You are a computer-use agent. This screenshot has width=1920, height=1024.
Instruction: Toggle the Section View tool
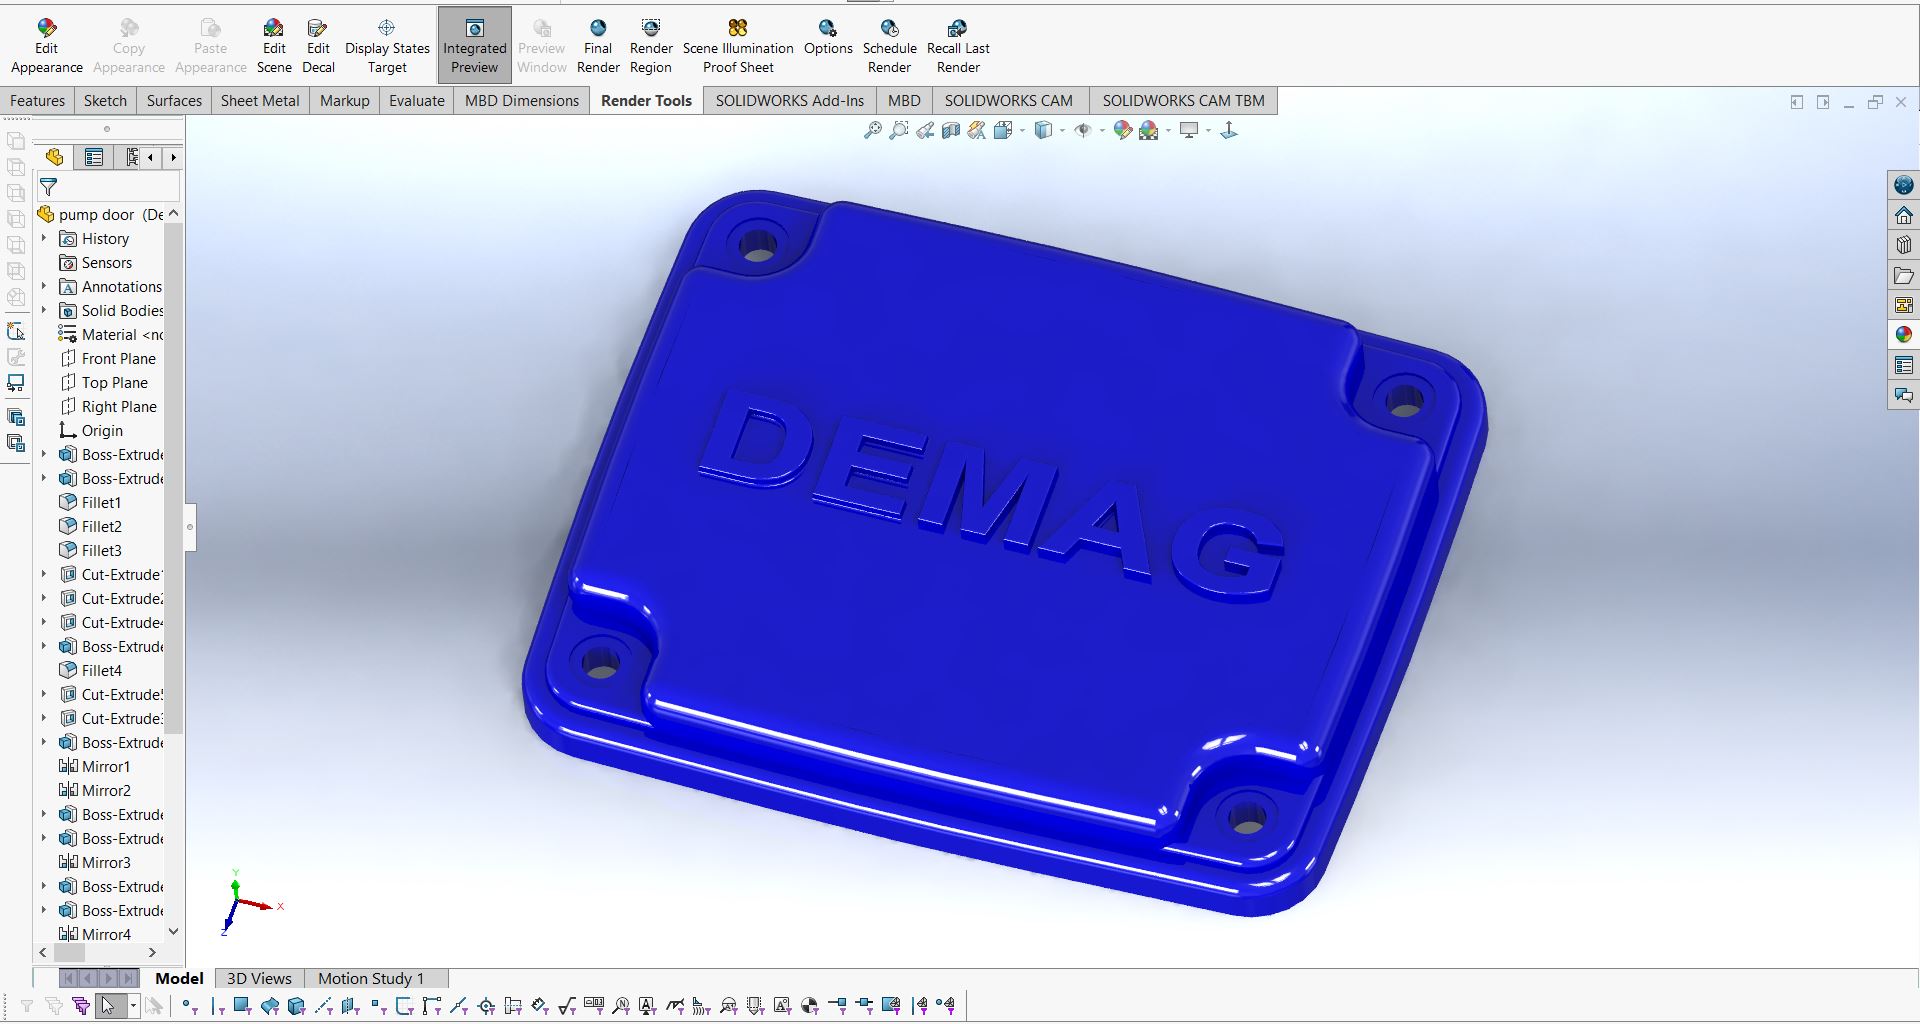(951, 130)
